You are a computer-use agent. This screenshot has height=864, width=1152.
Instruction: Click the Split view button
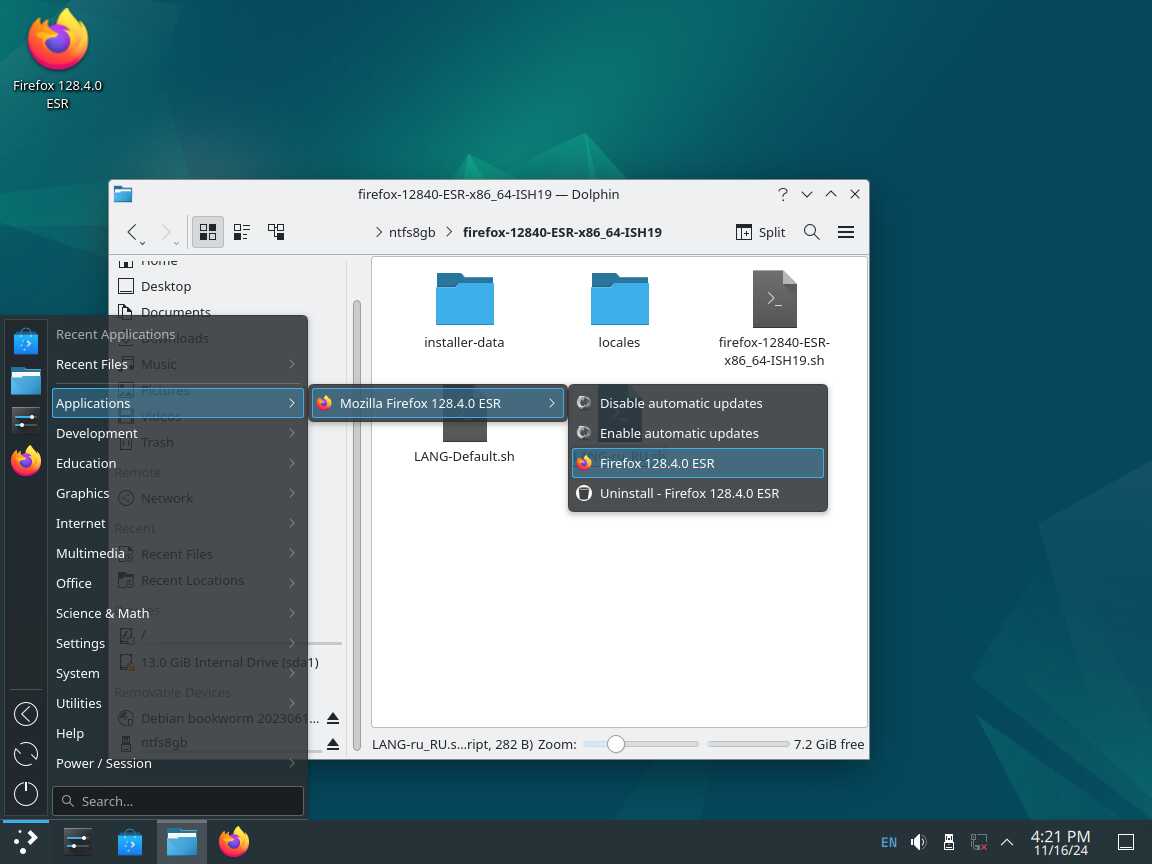(761, 232)
